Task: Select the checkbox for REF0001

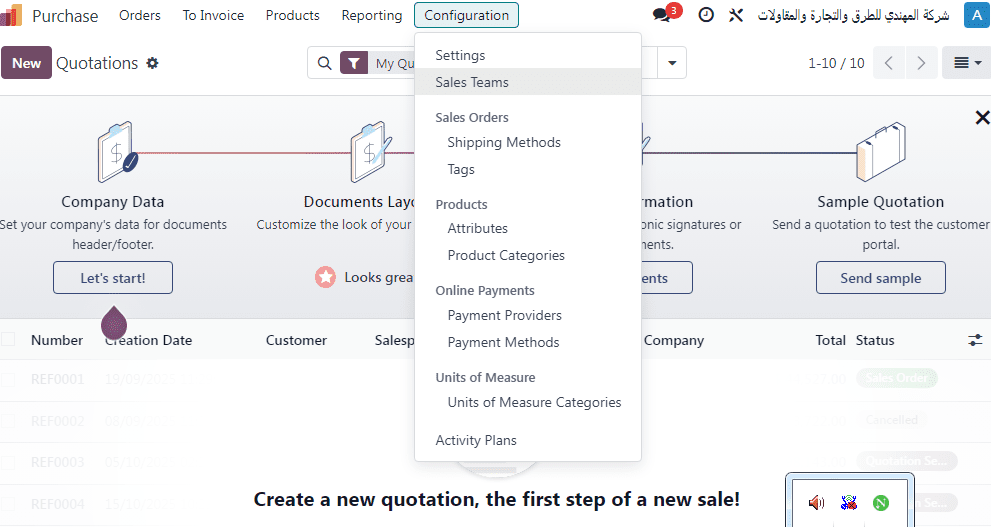Action: pos(8,379)
